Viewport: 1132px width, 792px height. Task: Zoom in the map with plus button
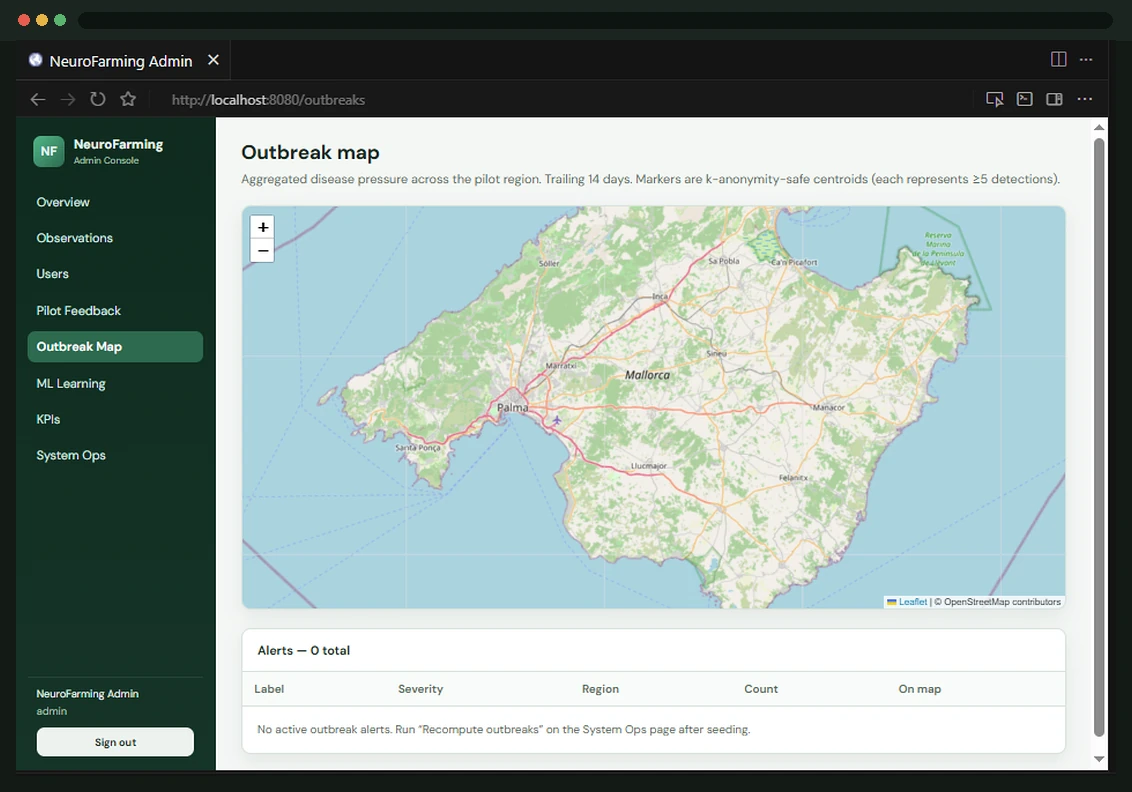(x=263, y=227)
